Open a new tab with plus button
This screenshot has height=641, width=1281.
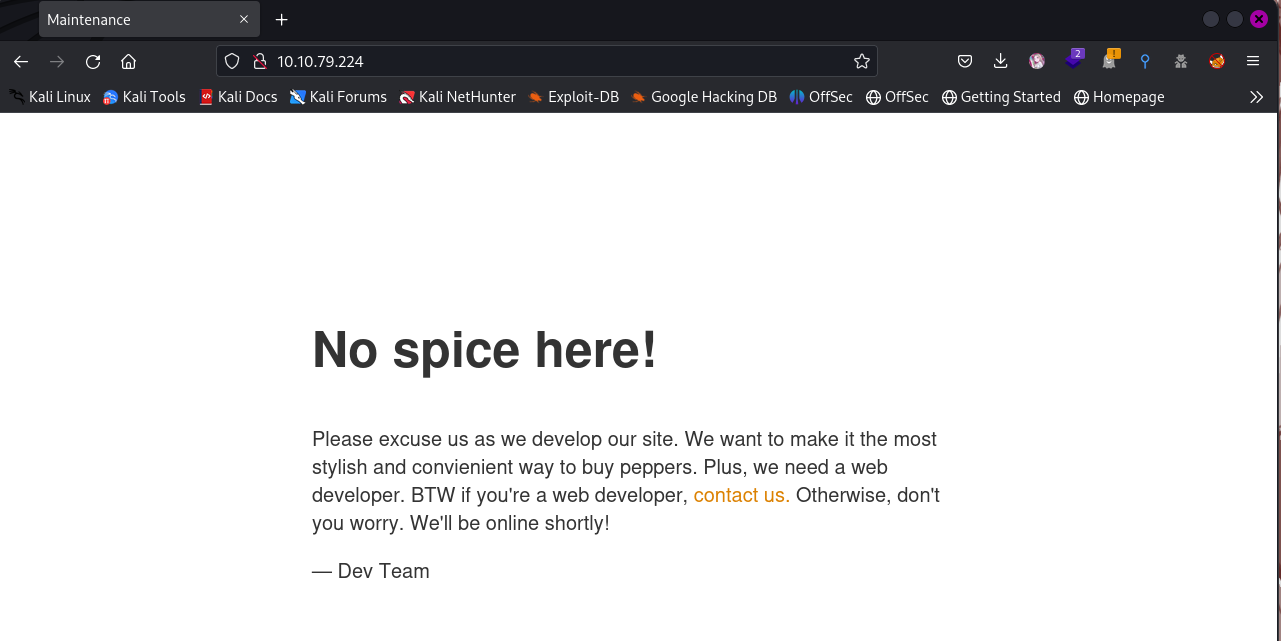[282, 20]
